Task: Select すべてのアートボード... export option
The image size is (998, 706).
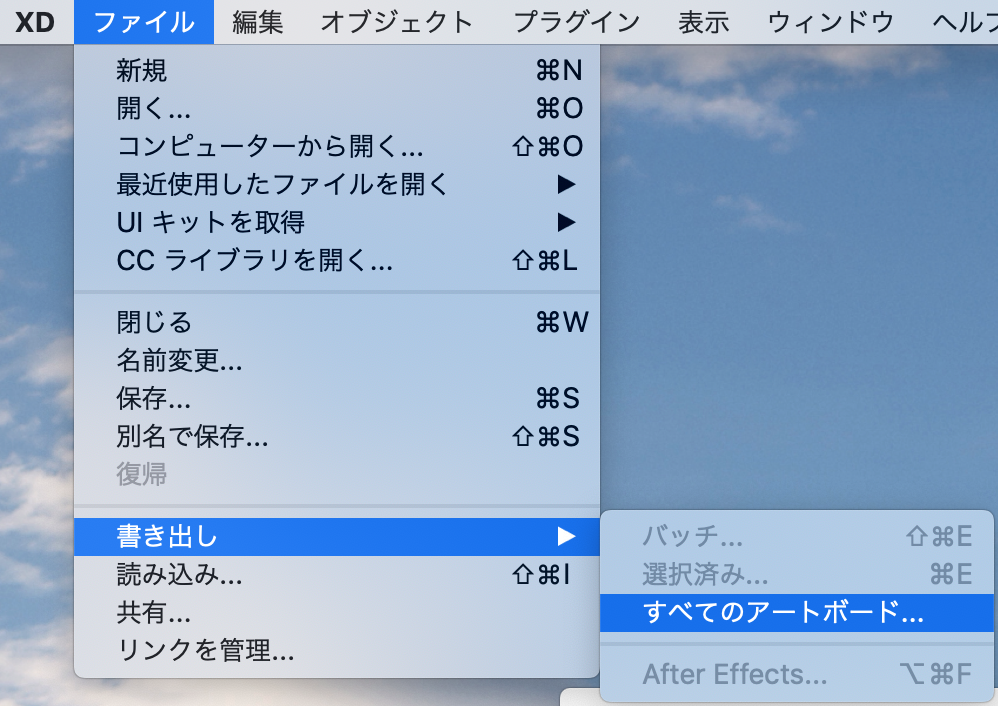Action: [796, 613]
